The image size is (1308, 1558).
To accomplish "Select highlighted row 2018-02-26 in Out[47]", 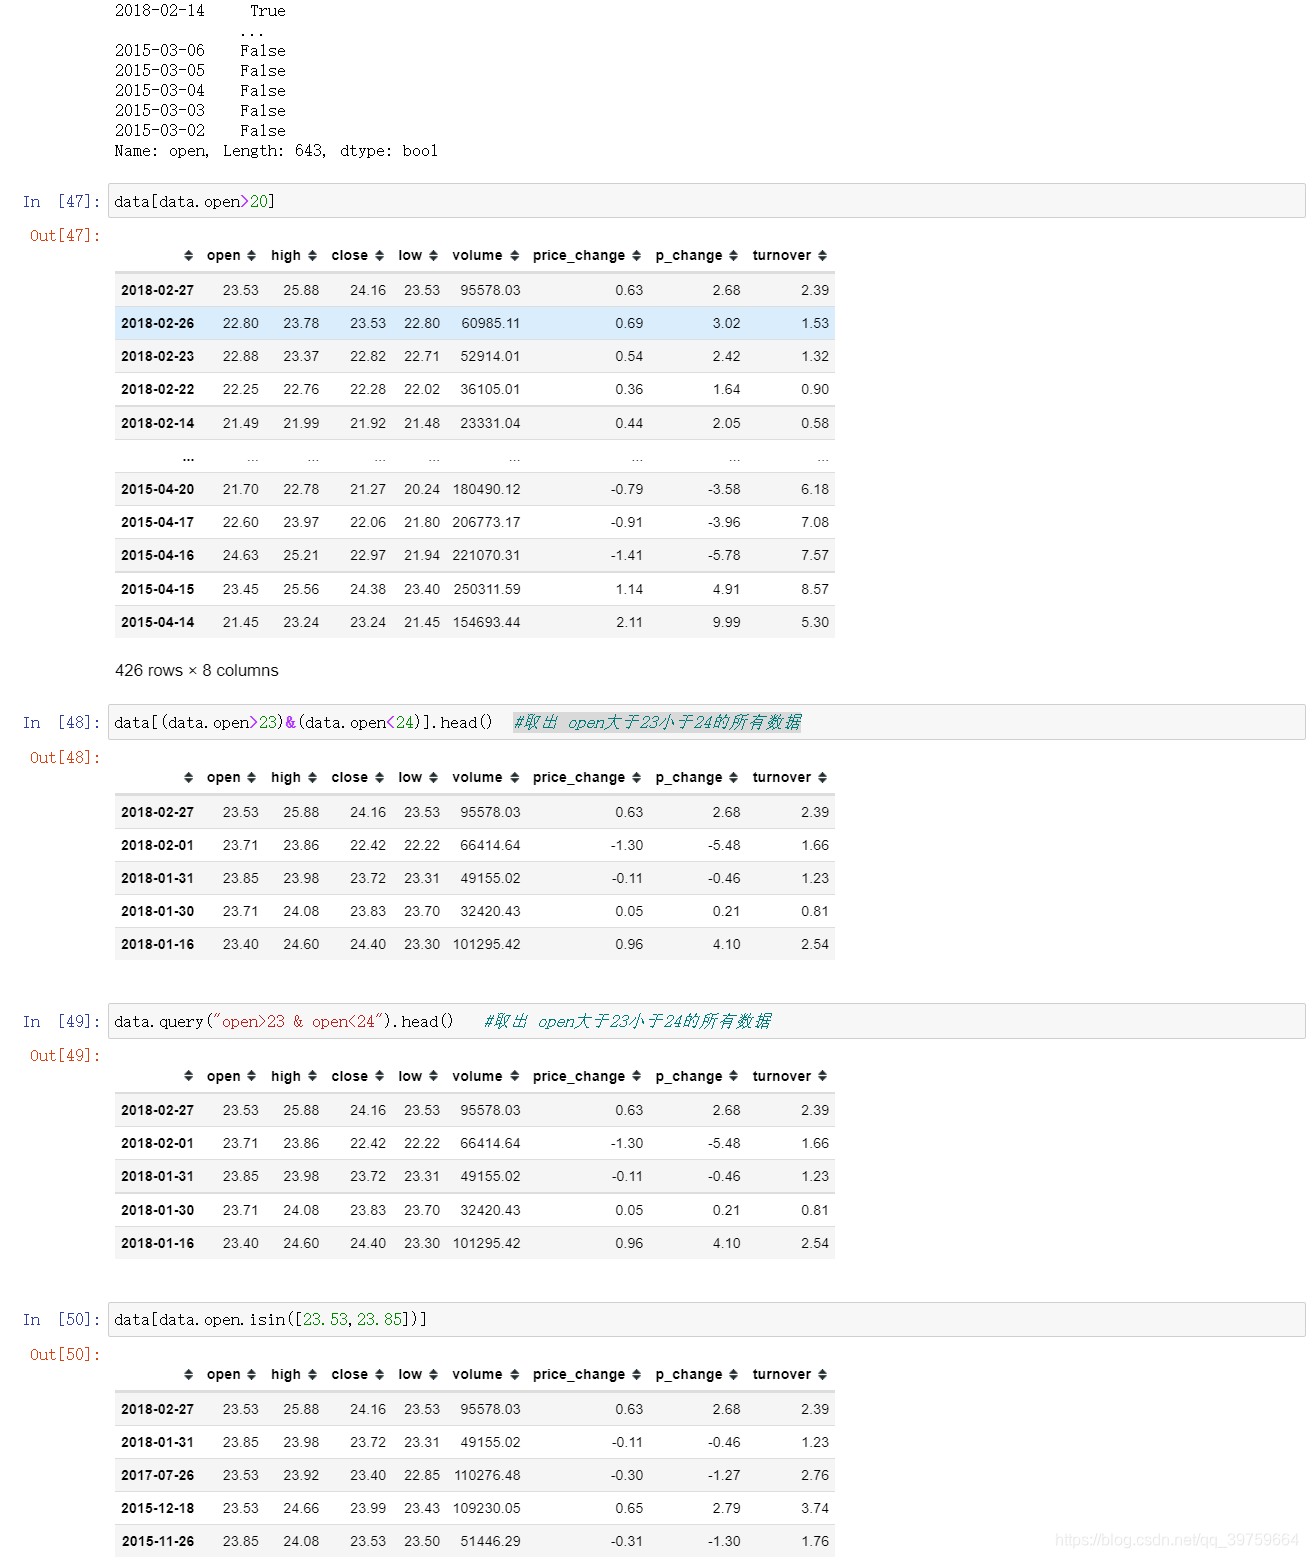I will pyautogui.click(x=474, y=323).
